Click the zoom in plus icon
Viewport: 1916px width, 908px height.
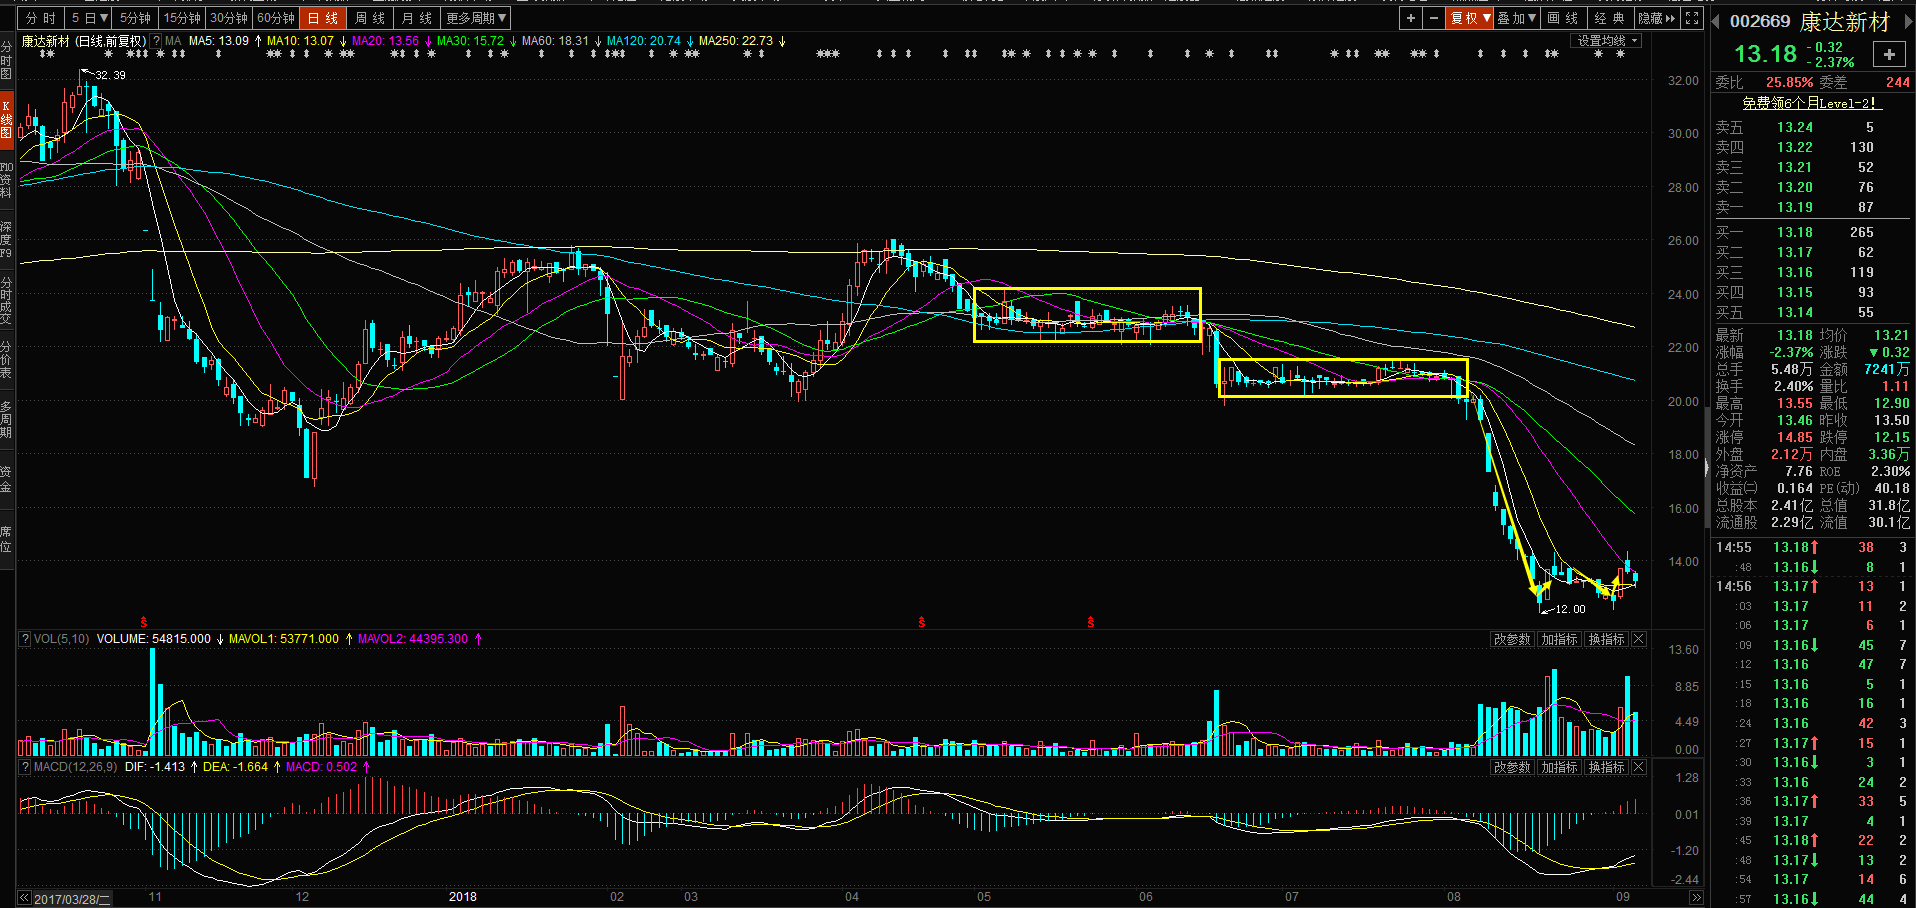pos(1410,18)
